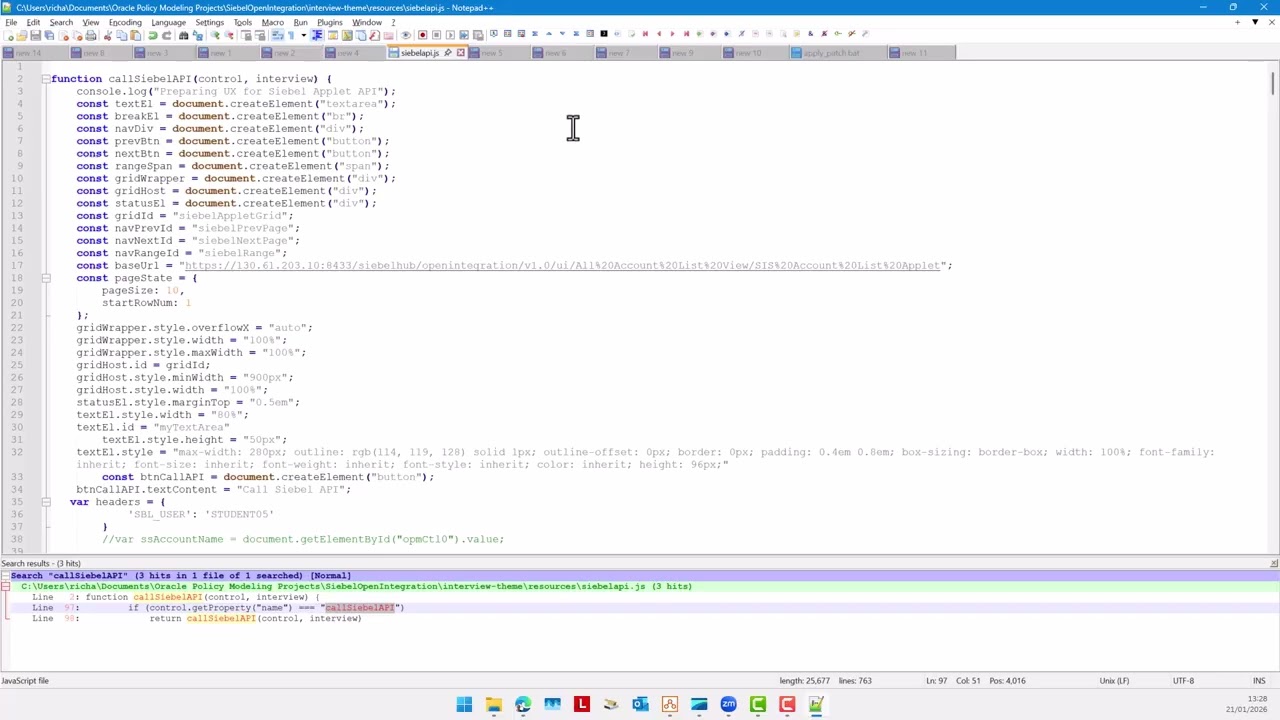Collapse the callSiebelAPI function fold at line 2
The height and width of the screenshot is (720, 1280).
[x=45, y=78]
